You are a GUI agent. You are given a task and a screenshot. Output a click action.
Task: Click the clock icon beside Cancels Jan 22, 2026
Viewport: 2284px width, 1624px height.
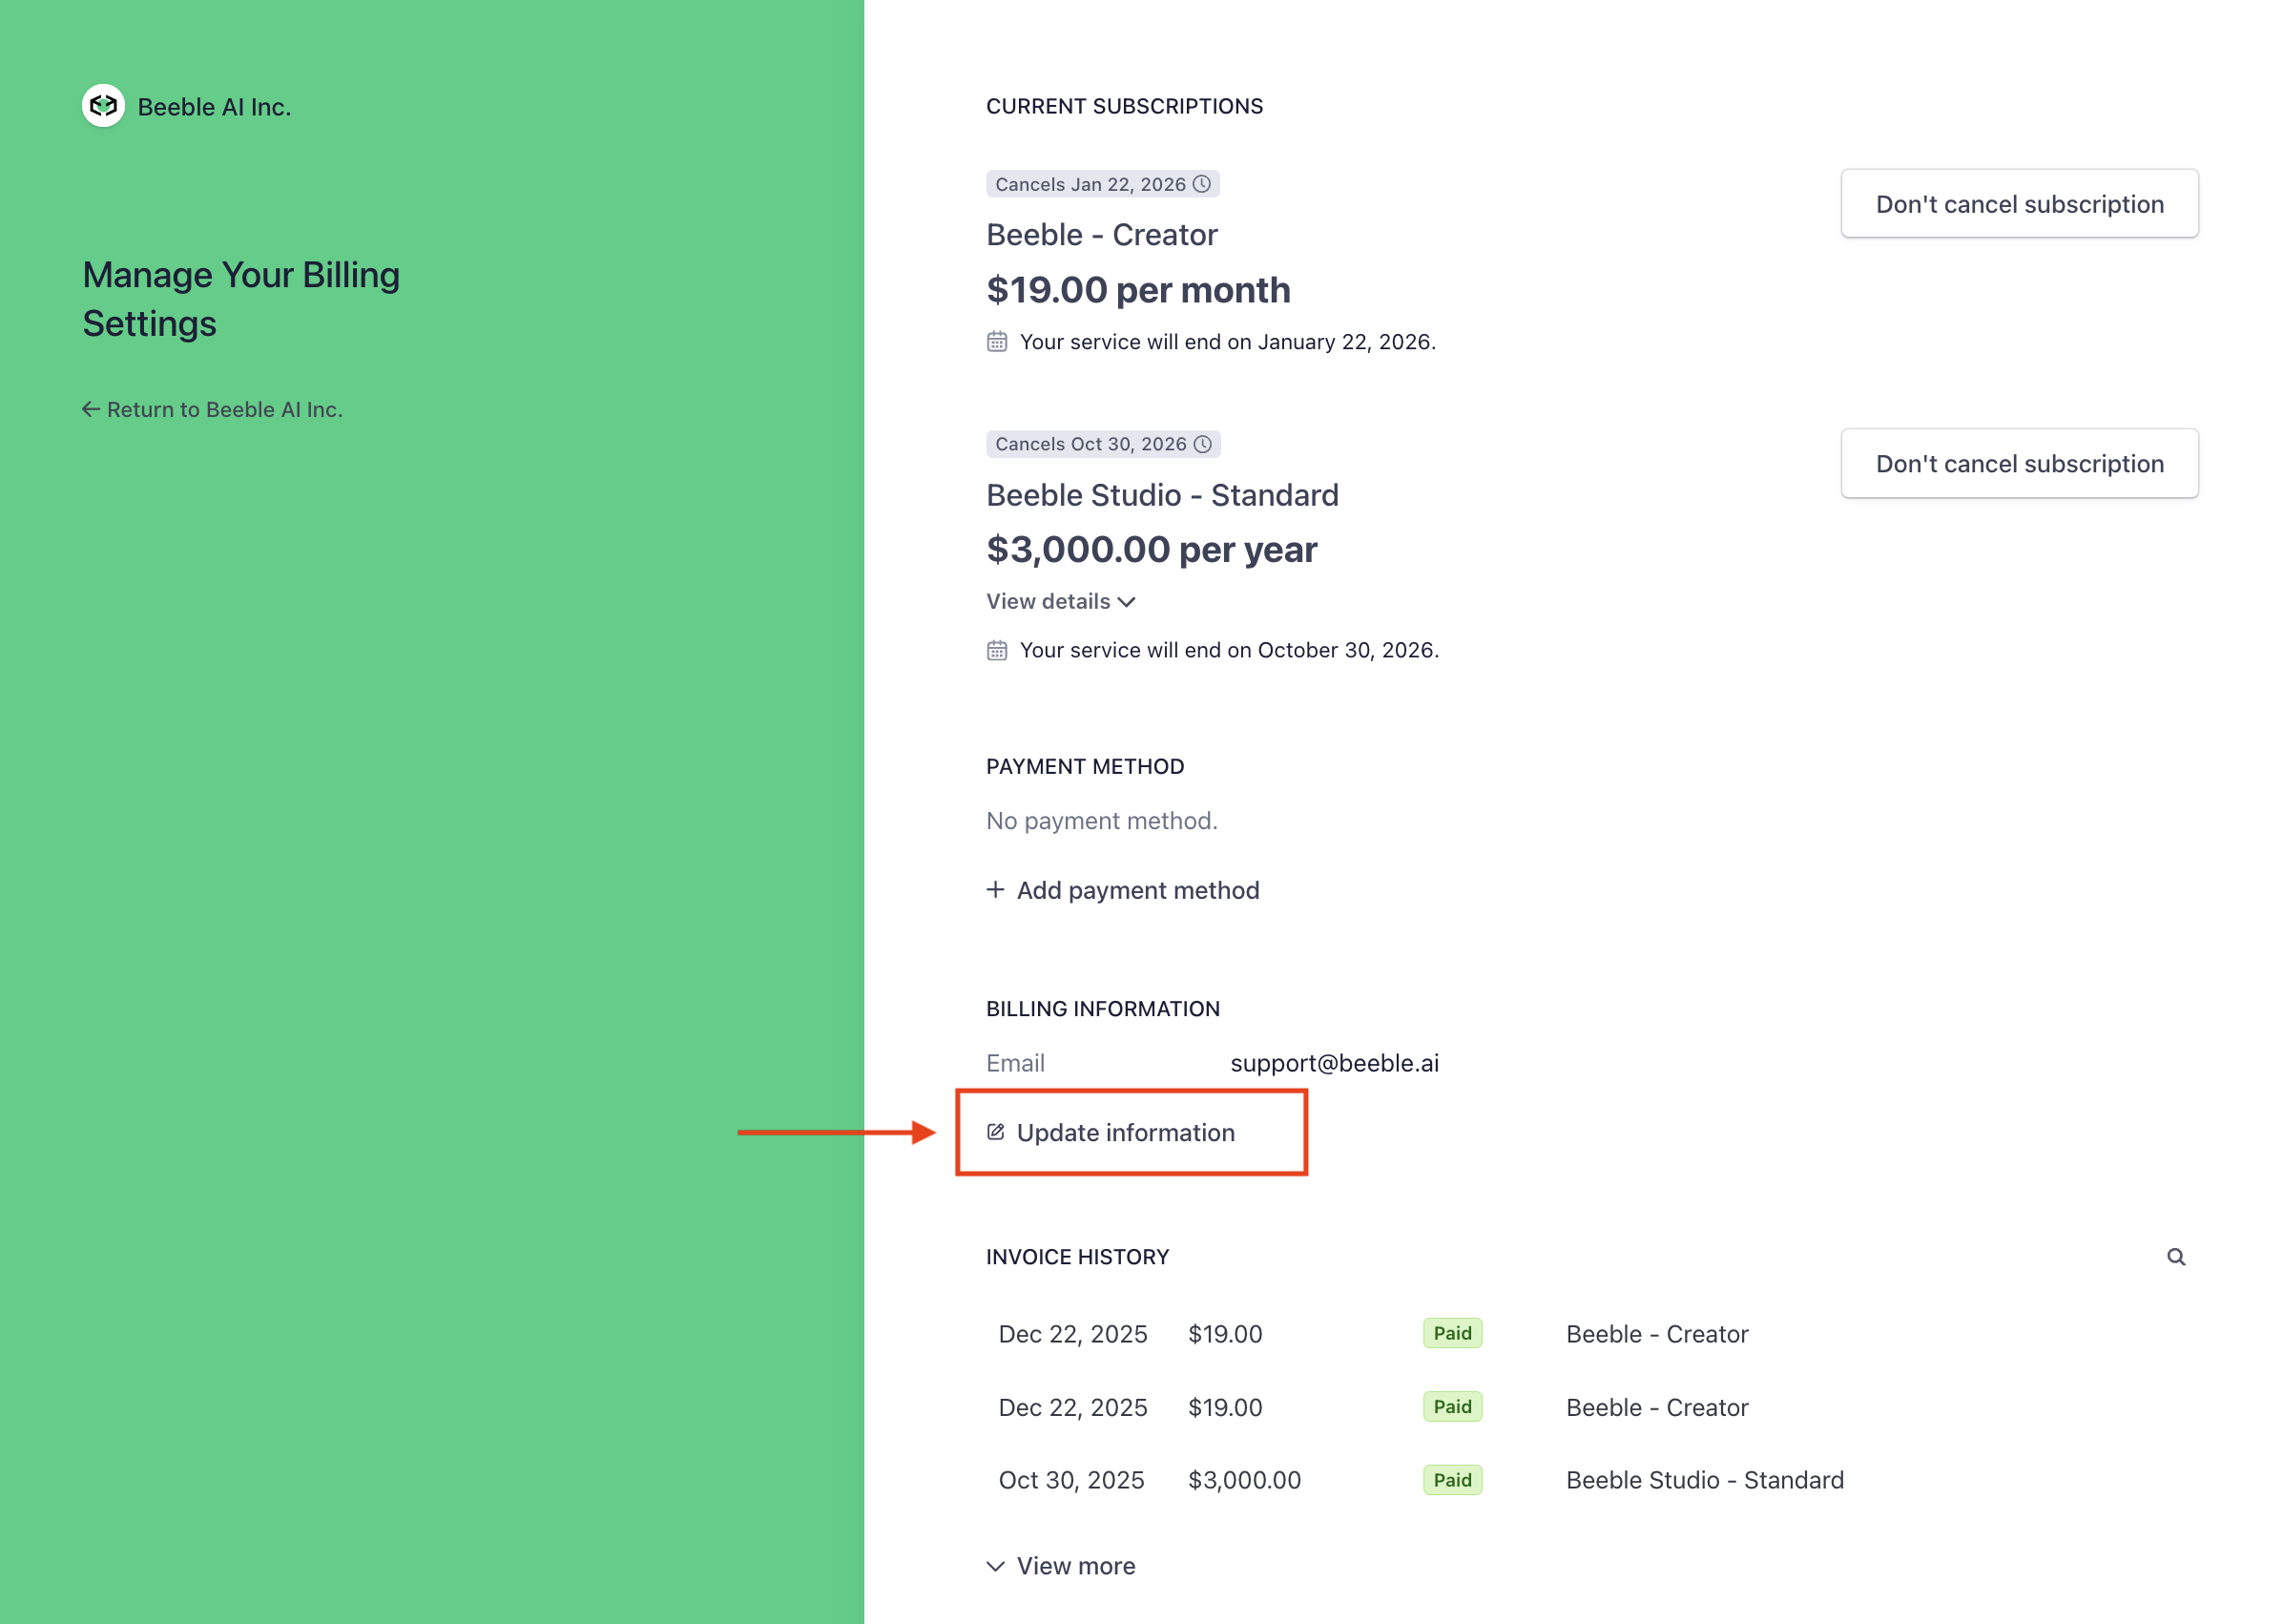[x=1202, y=184]
